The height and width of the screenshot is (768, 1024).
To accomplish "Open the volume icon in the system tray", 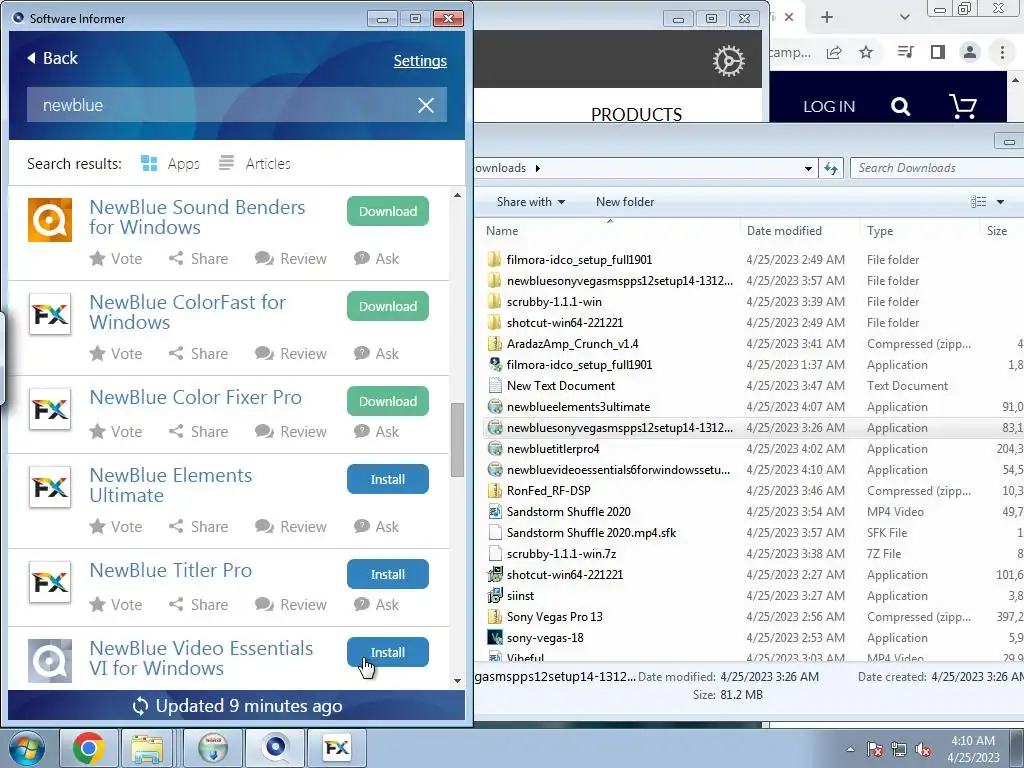I will (x=923, y=749).
